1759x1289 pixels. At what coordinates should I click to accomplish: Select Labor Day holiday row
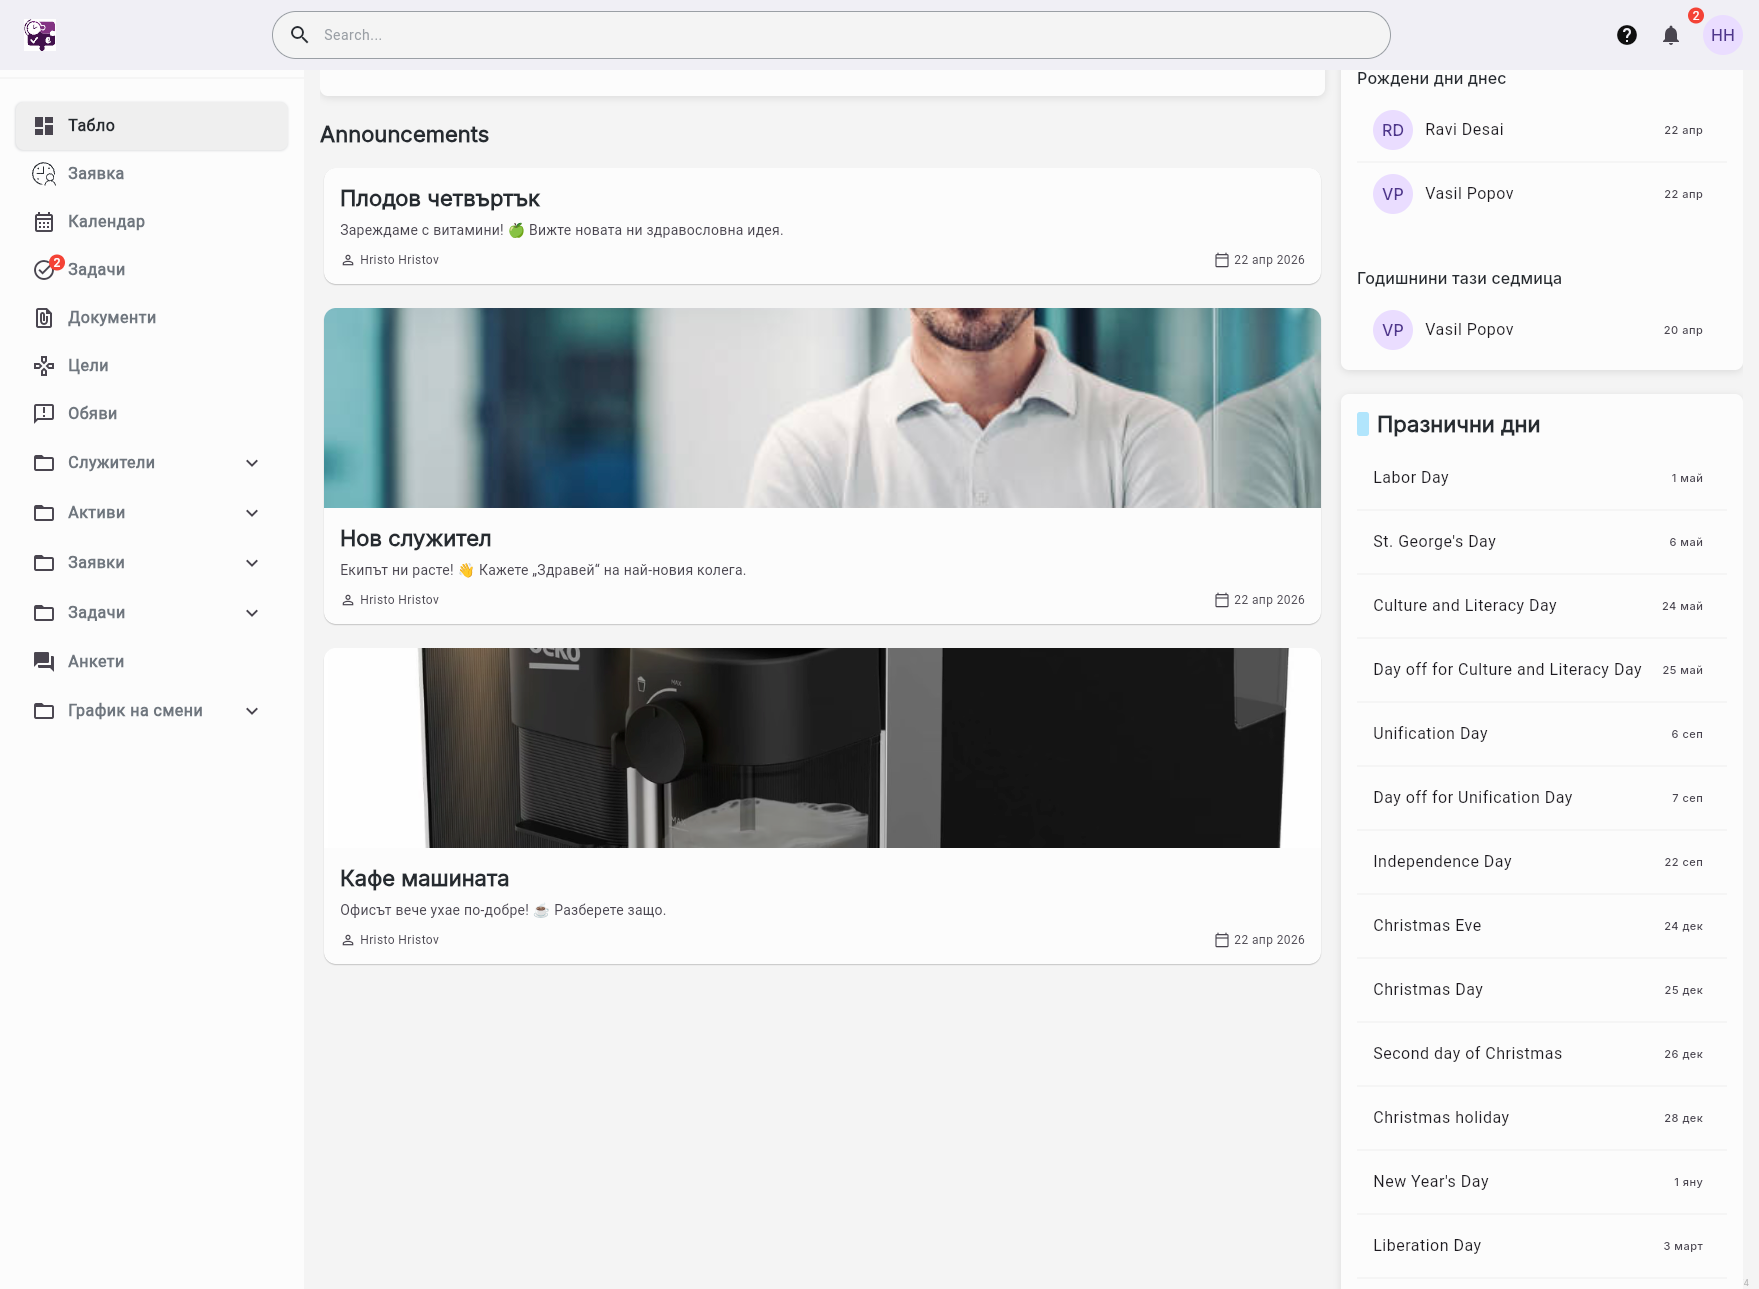point(1541,478)
